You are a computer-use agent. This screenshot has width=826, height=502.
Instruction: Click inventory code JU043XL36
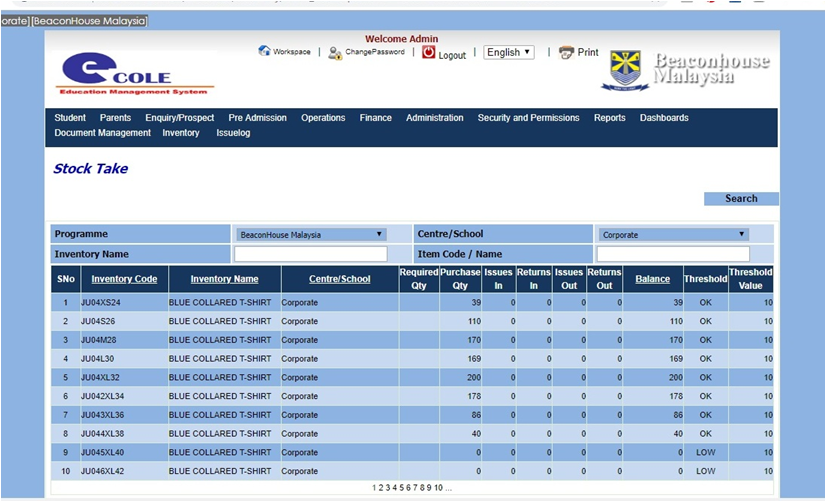pyautogui.click(x=102, y=415)
